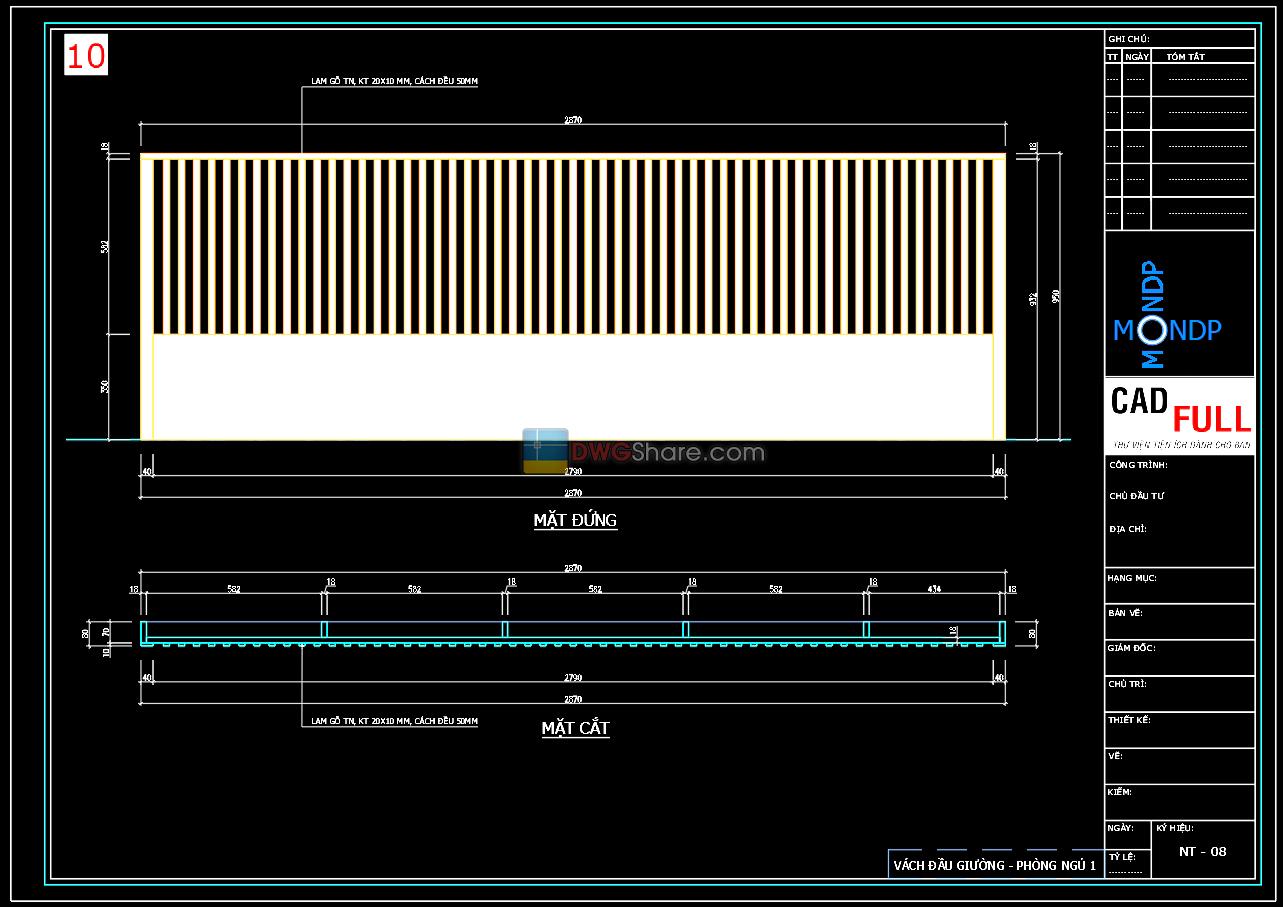Viewport: 1283px width, 907px height.
Task: Click the GHI CHÚ notes header
Action: (1129, 39)
